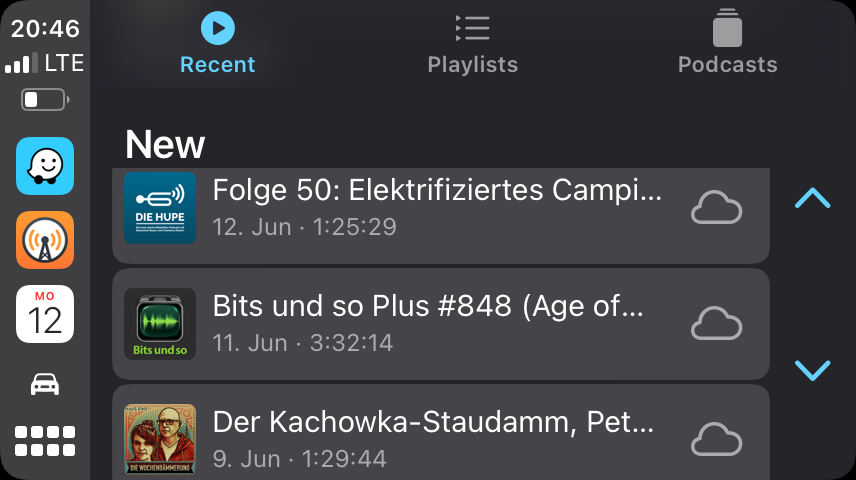Viewport: 856px width, 480px height.
Task: Switch to the Recent tab
Action: (217, 43)
